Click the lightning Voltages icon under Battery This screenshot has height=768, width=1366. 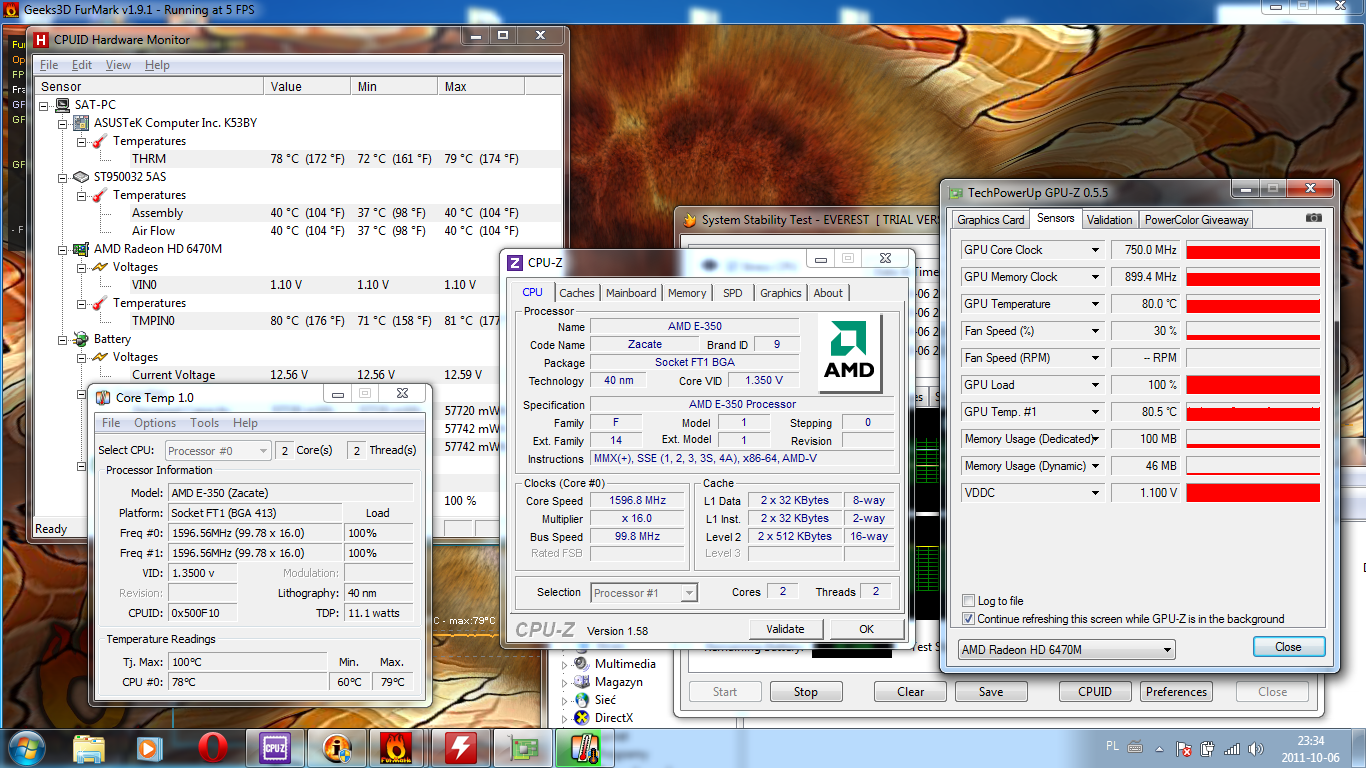click(100, 357)
